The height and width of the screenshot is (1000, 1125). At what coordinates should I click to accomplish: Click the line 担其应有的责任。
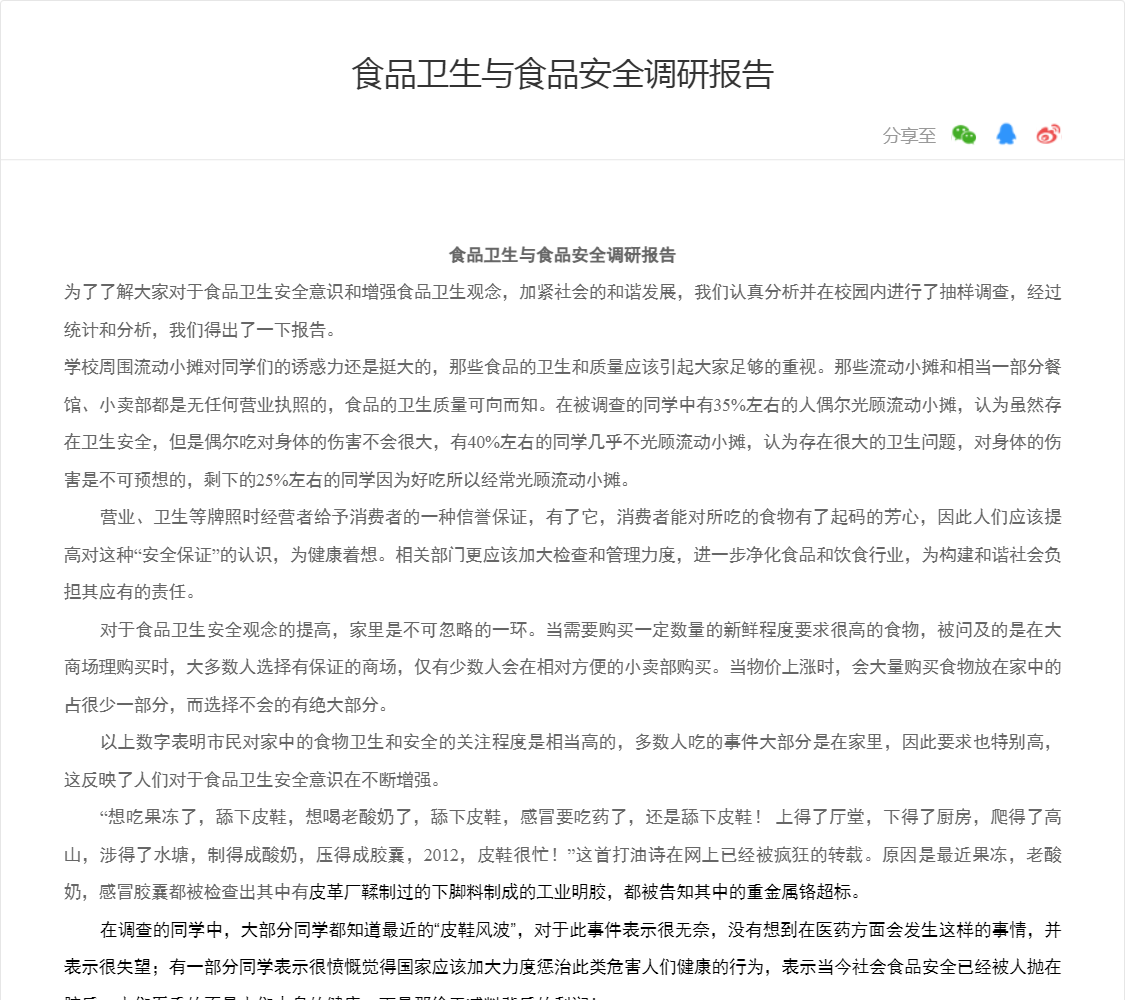130,592
